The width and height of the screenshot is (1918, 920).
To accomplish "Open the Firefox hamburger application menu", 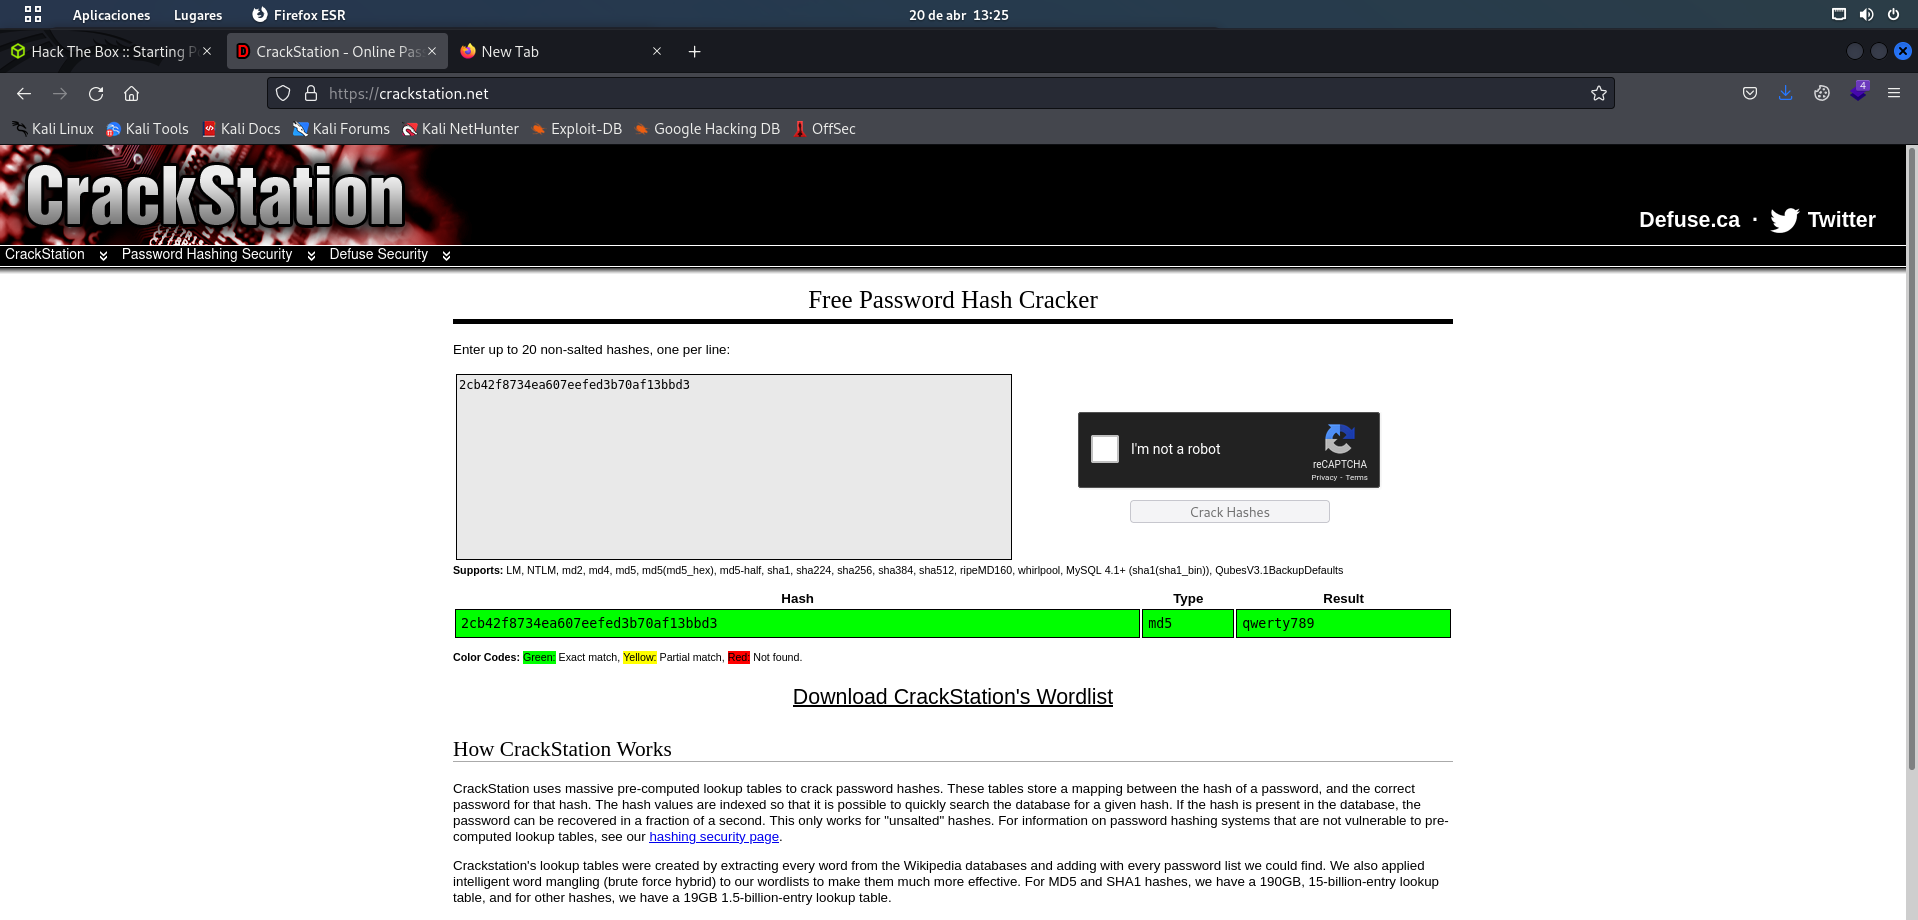I will (1893, 93).
